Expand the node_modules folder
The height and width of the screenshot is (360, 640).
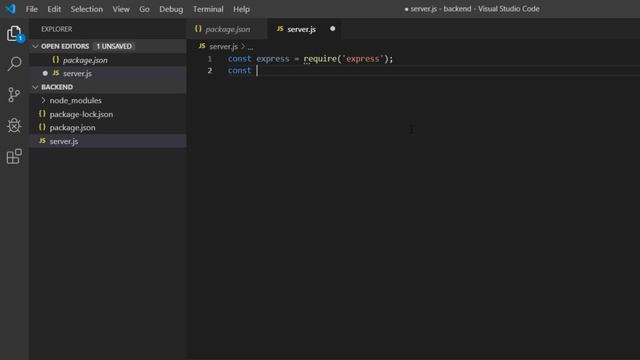click(108, 100)
